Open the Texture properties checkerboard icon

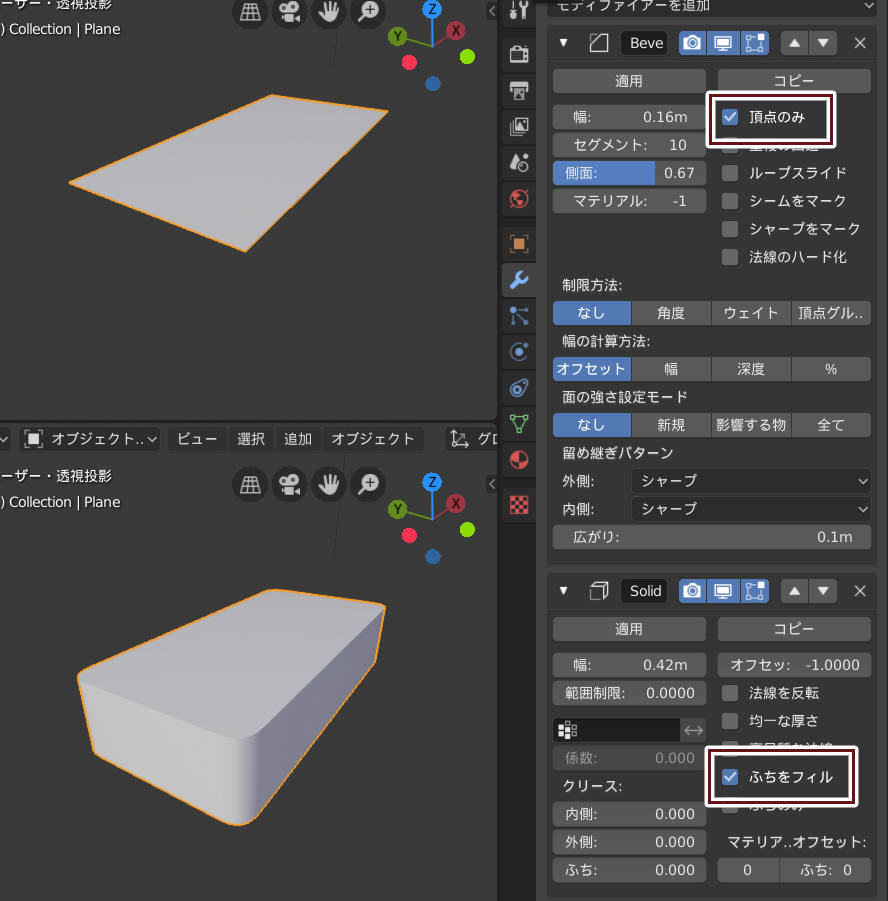pyautogui.click(x=519, y=505)
